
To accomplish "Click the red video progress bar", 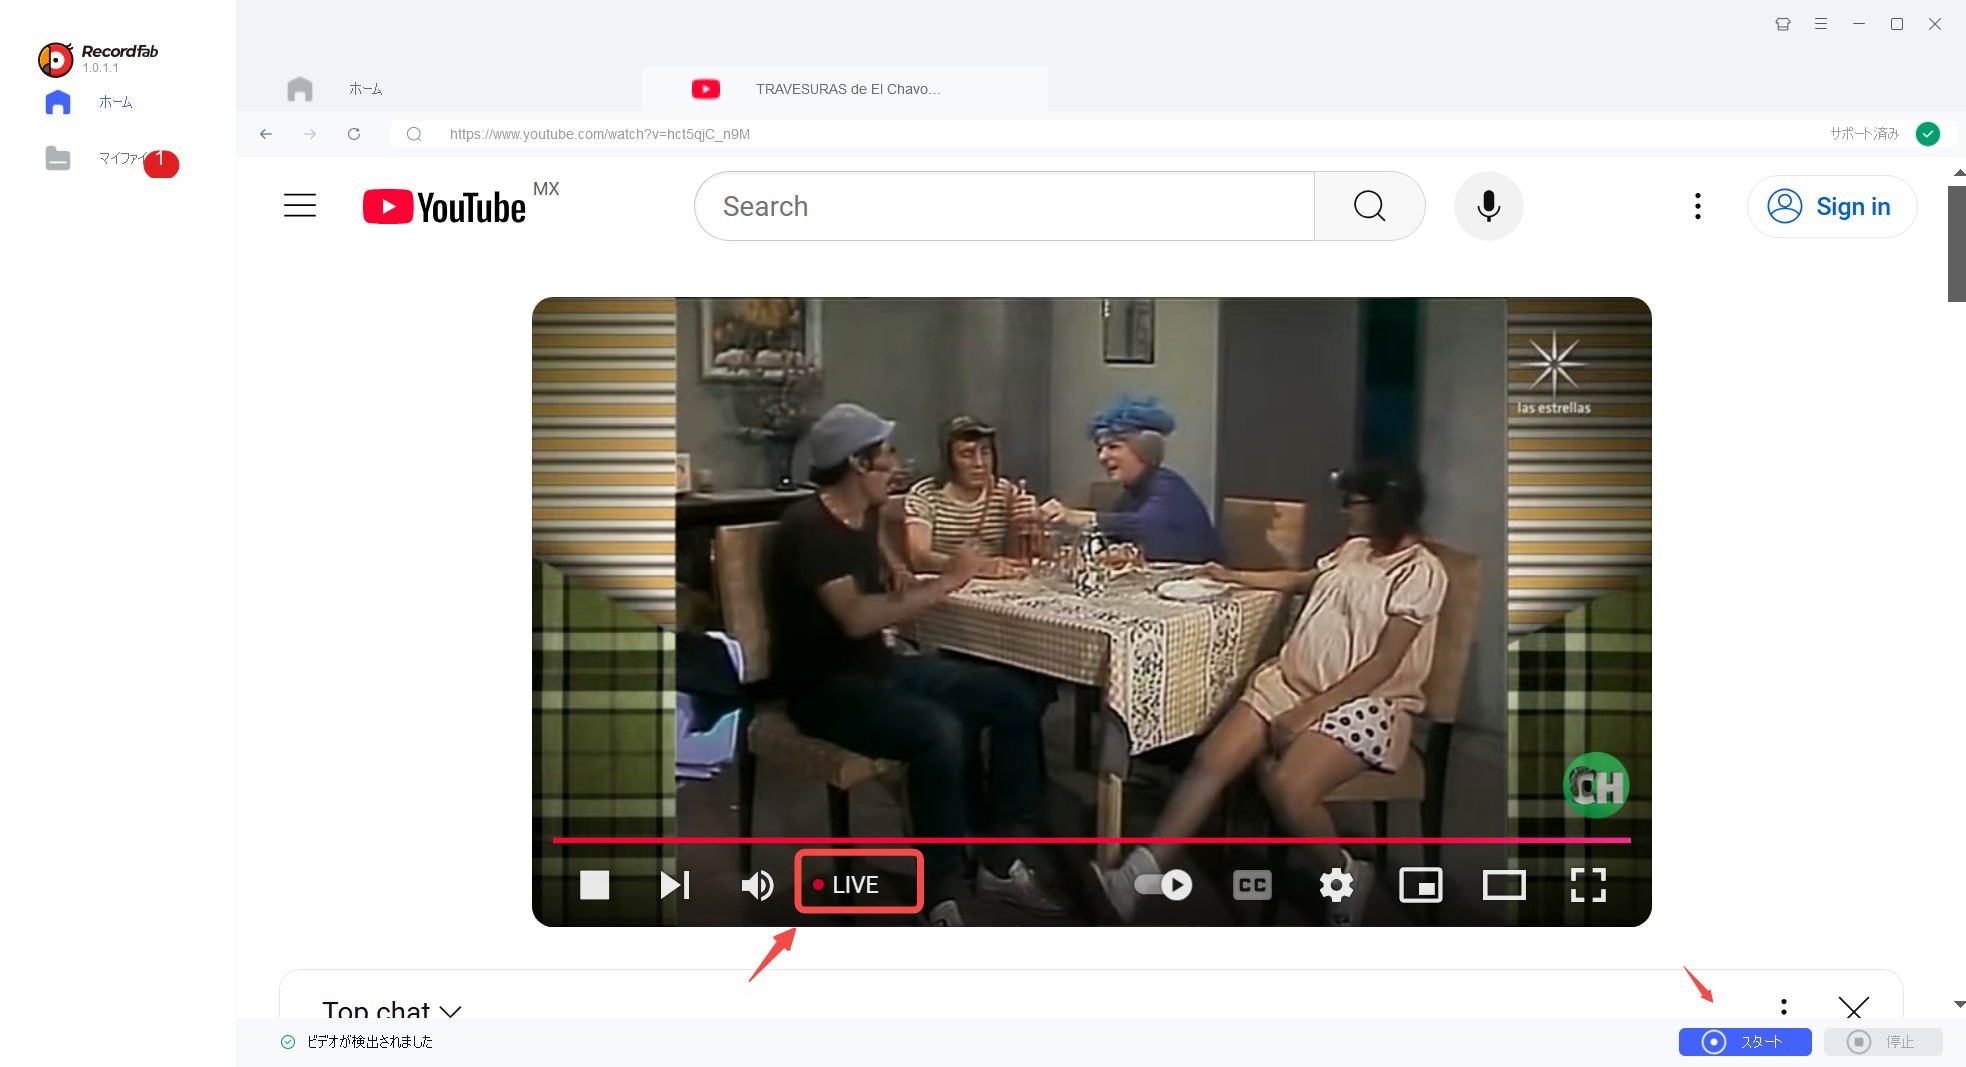I will point(1092,840).
